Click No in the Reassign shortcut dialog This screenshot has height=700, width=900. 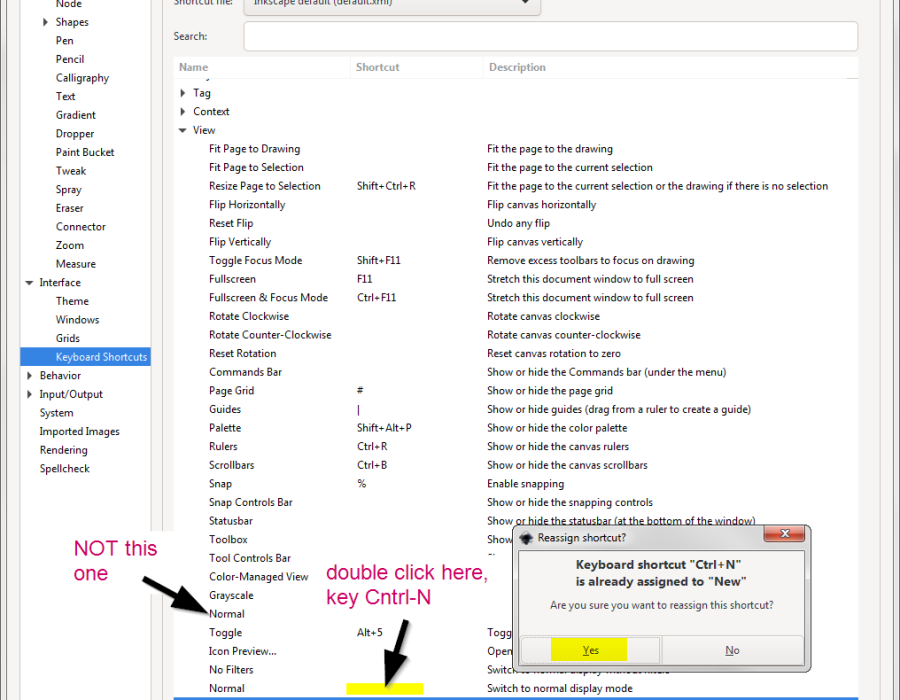click(x=732, y=650)
